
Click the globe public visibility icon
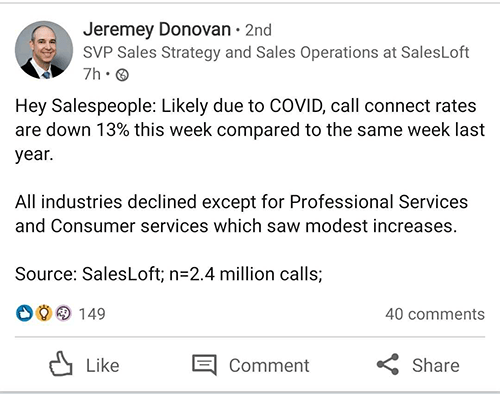coord(122,75)
